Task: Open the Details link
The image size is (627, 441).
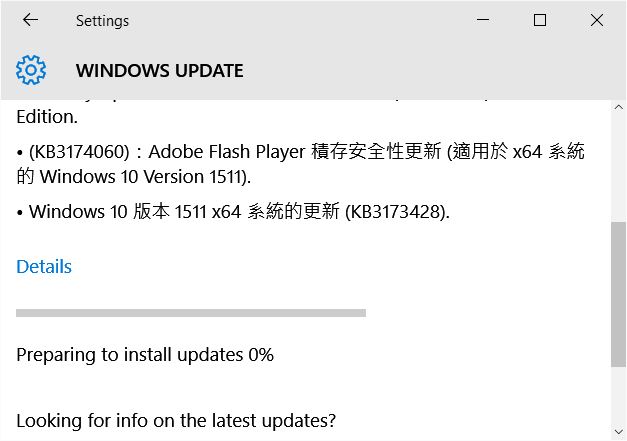Action: click(x=44, y=267)
